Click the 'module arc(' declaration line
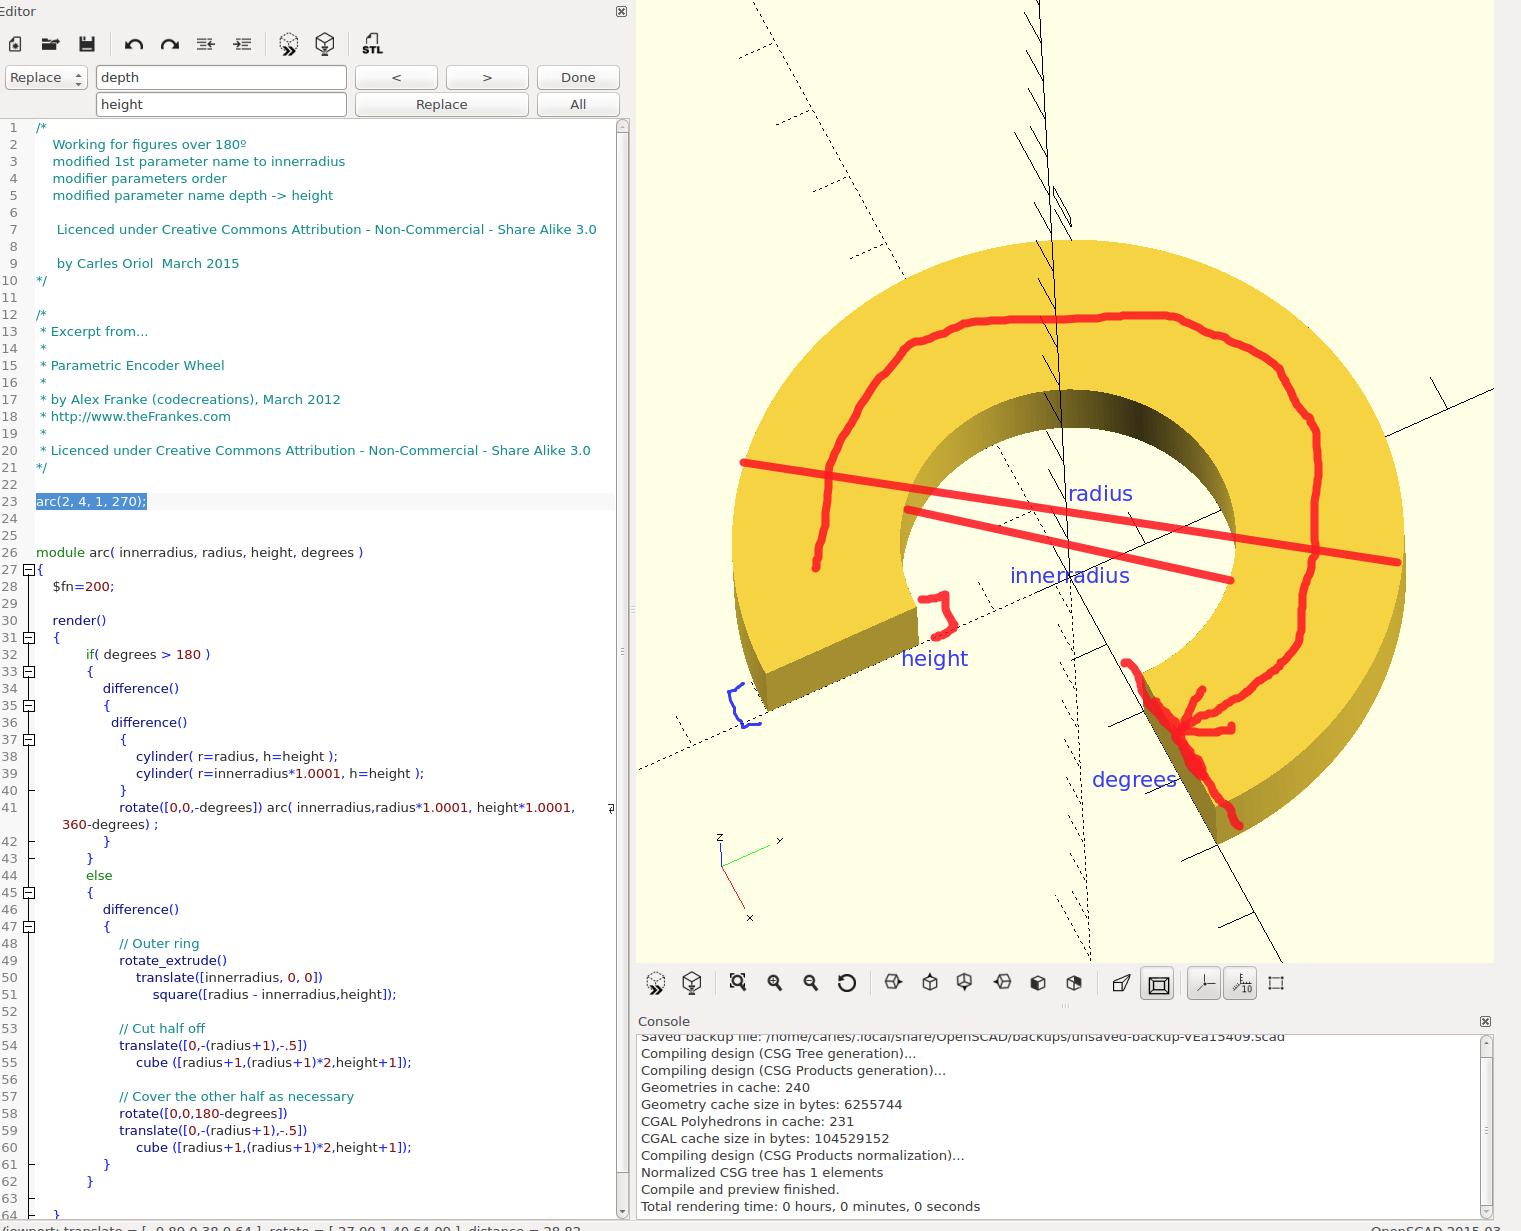Viewport: 1521px width, 1231px height. point(199,552)
